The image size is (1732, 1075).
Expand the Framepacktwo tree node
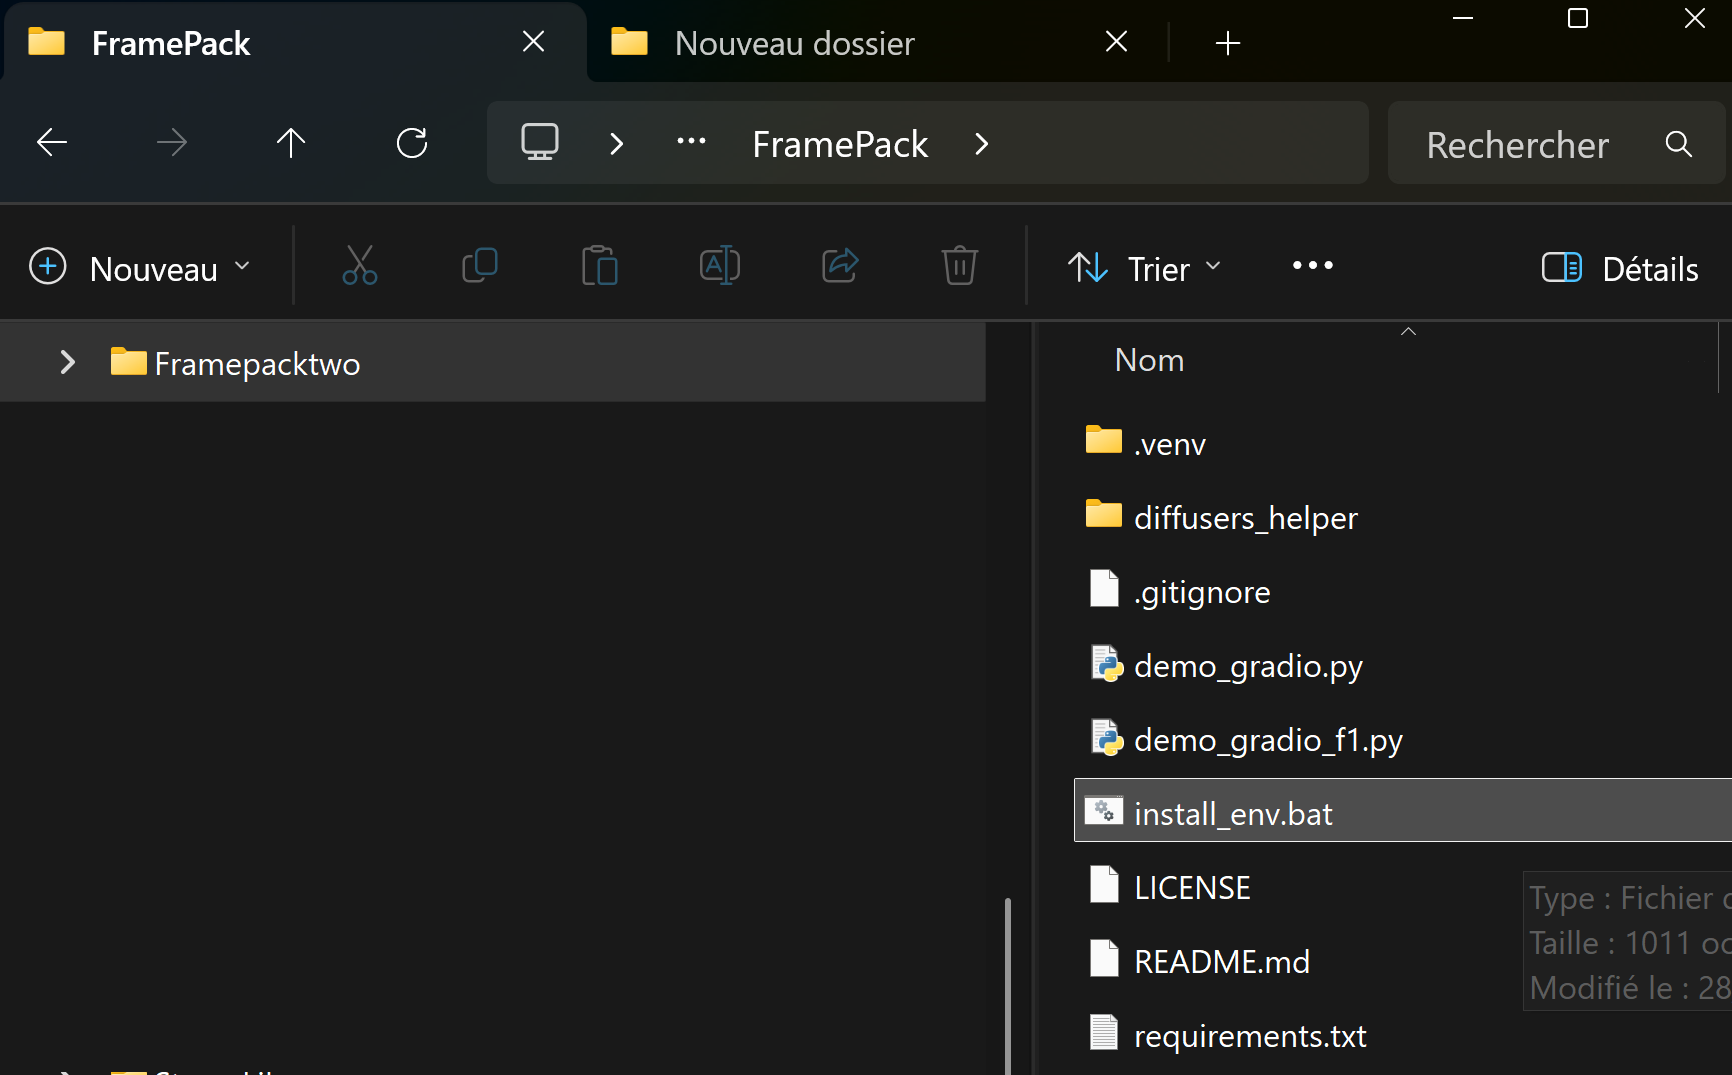click(67, 362)
